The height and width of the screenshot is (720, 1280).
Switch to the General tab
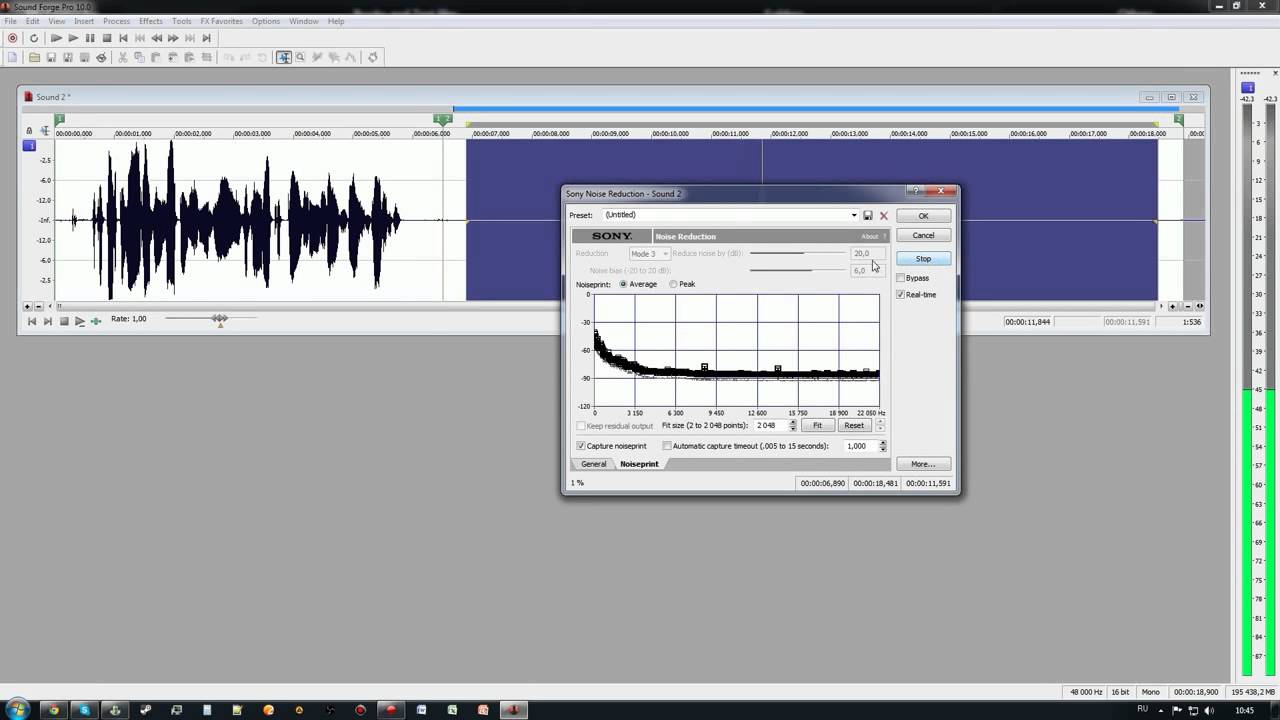pyautogui.click(x=594, y=464)
